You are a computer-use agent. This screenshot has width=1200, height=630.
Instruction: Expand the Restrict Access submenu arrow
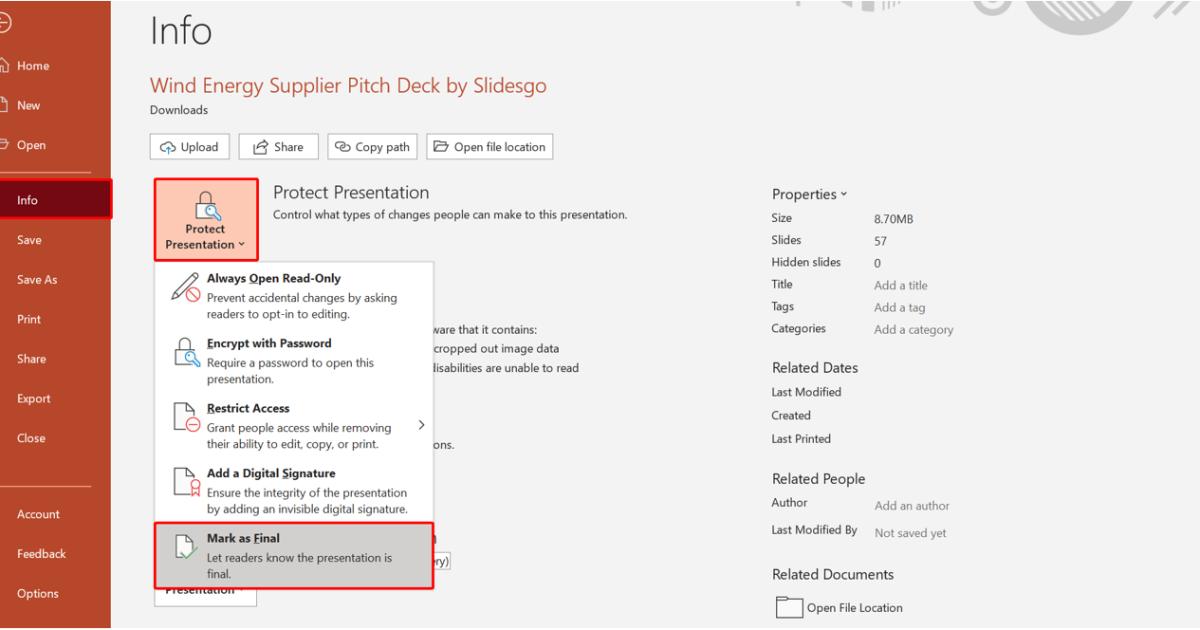click(421, 425)
